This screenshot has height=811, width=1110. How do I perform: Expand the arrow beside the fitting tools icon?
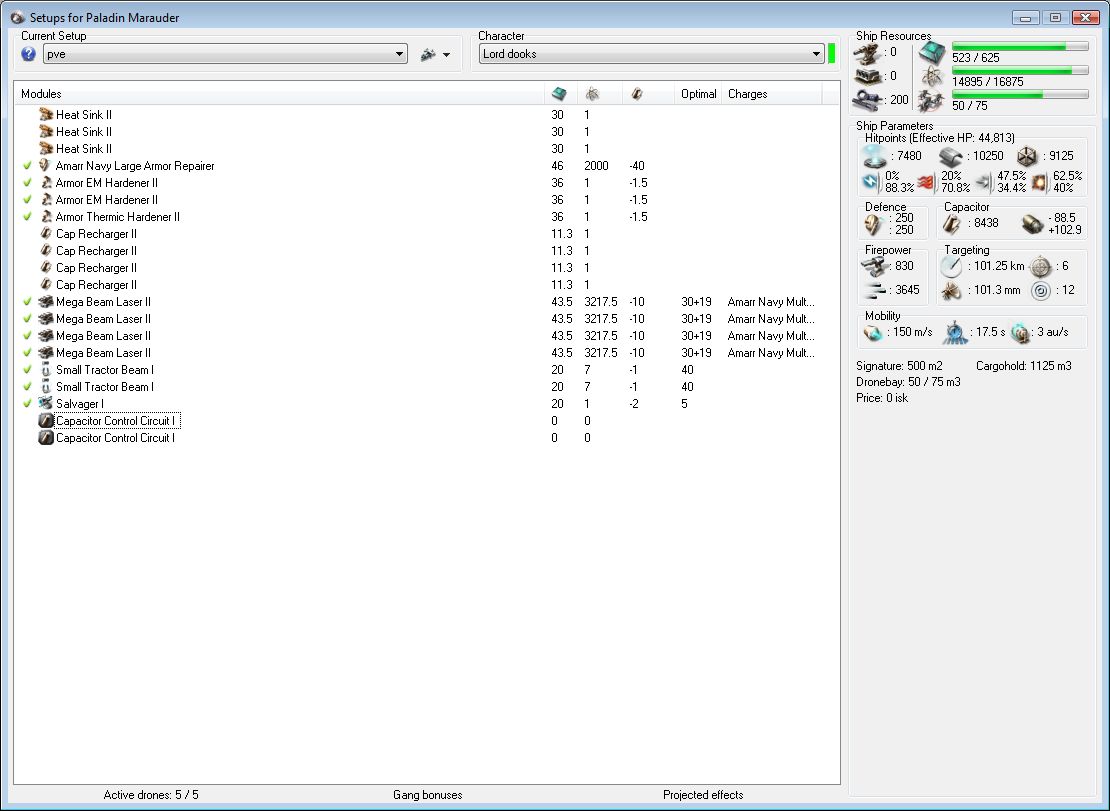tap(447, 54)
